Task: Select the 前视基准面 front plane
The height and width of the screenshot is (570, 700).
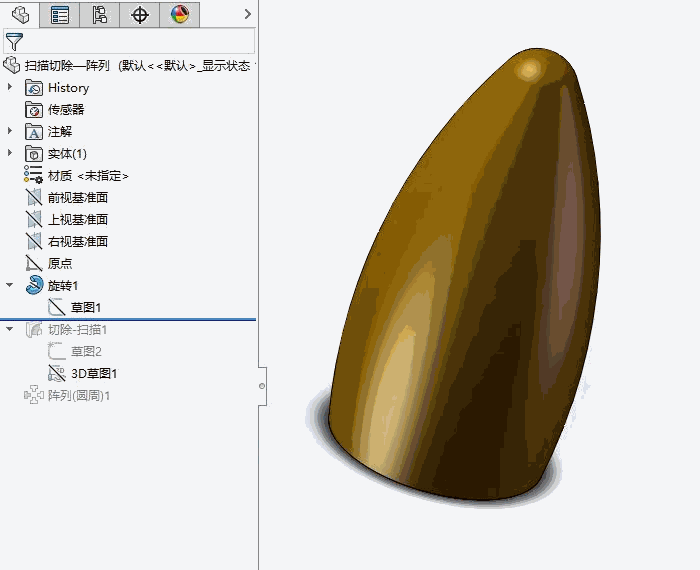Action: pos(78,197)
